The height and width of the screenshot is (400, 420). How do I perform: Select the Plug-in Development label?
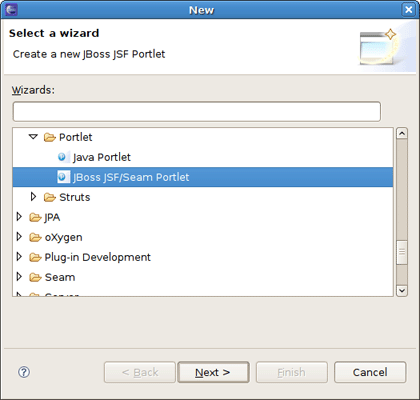coord(98,257)
